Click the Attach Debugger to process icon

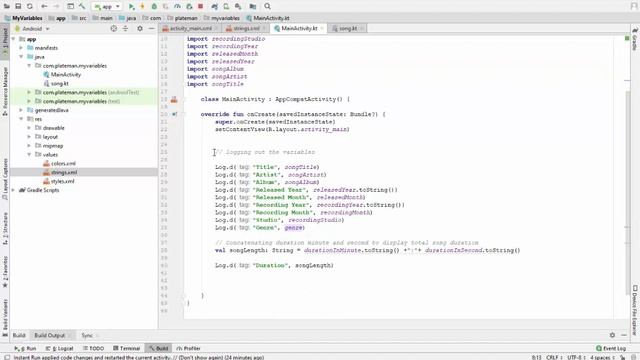coord(189,6)
